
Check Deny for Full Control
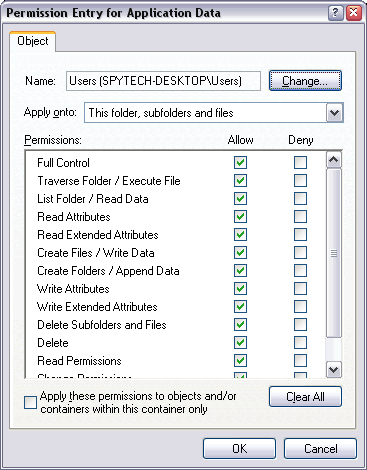[300, 163]
